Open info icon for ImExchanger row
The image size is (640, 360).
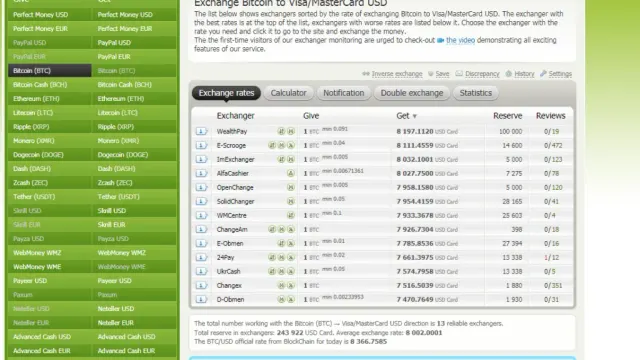click(201, 159)
